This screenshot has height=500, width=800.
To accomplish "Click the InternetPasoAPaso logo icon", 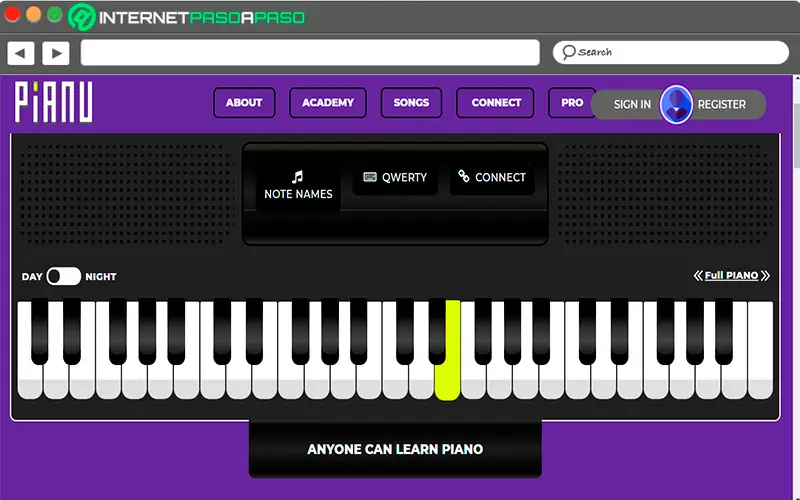I will (x=82, y=17).
